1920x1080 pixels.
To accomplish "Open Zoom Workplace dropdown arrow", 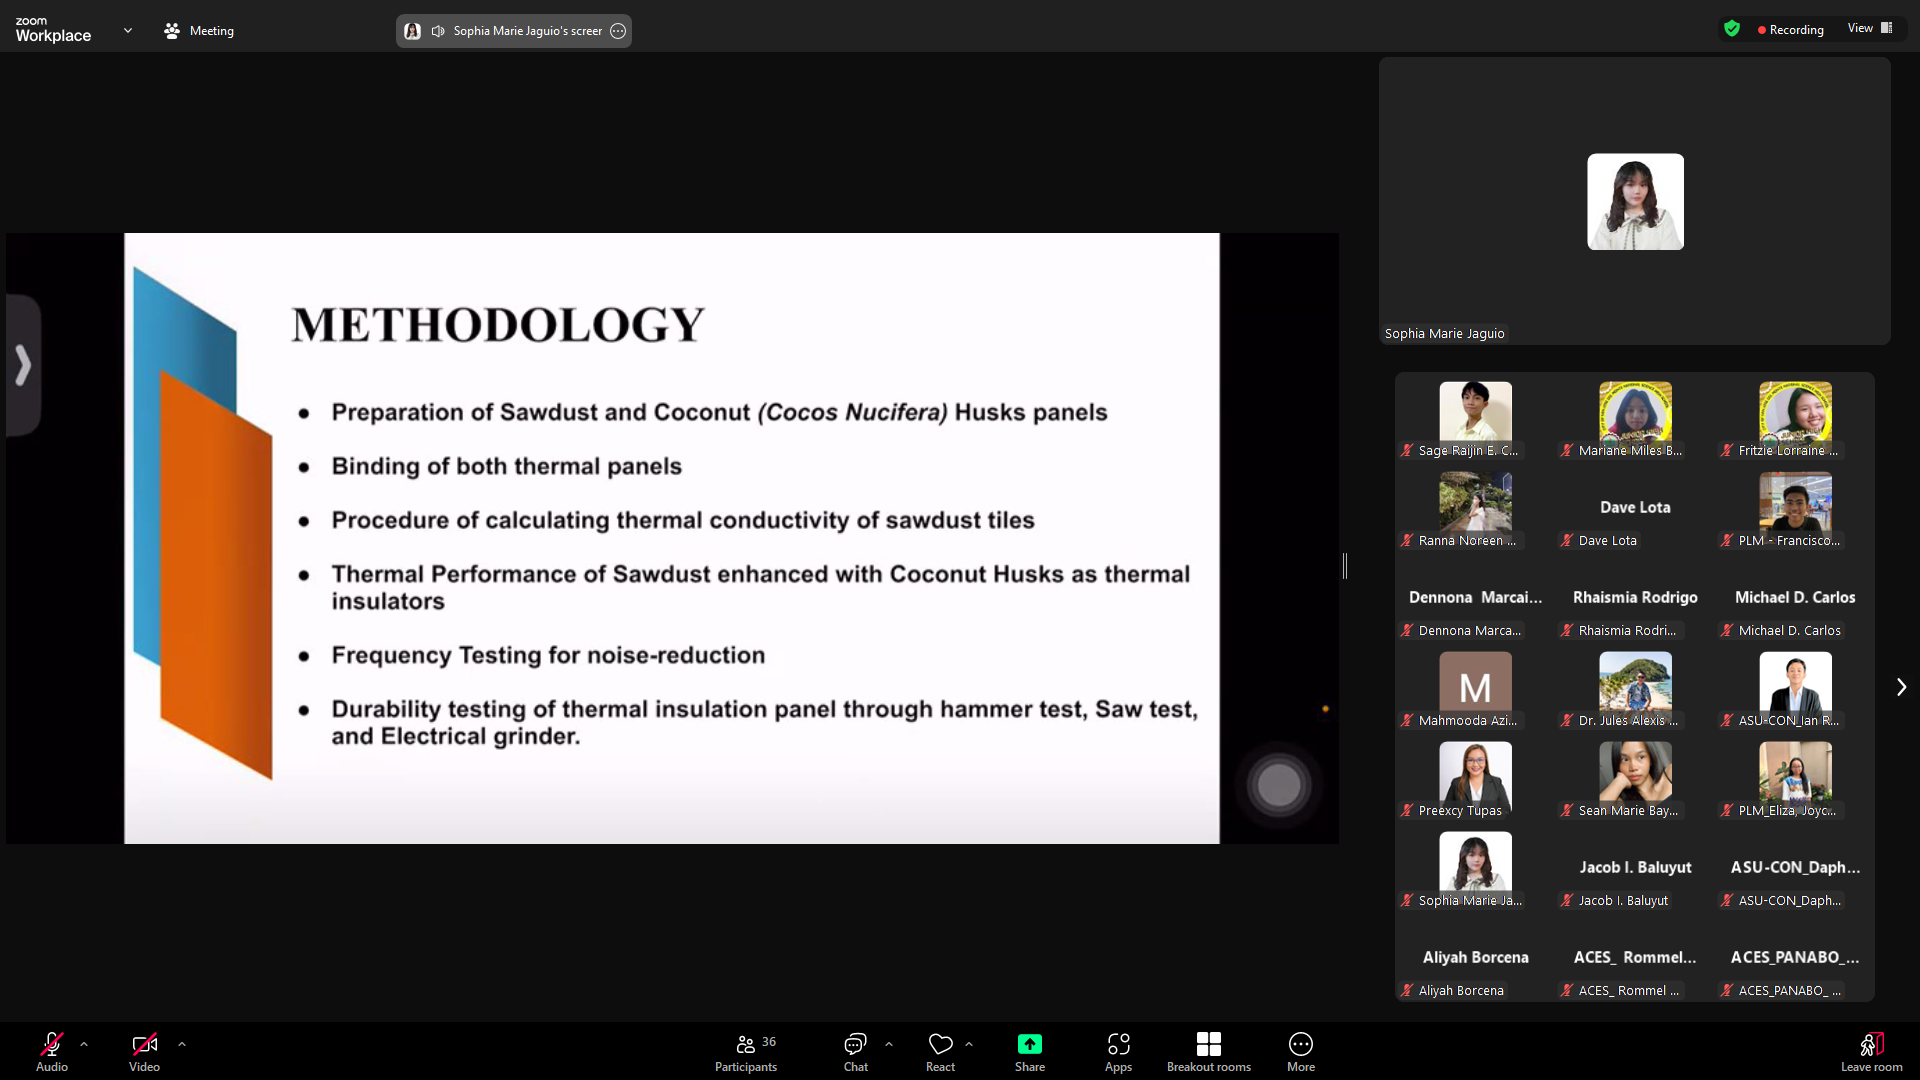I will point(128,31).
